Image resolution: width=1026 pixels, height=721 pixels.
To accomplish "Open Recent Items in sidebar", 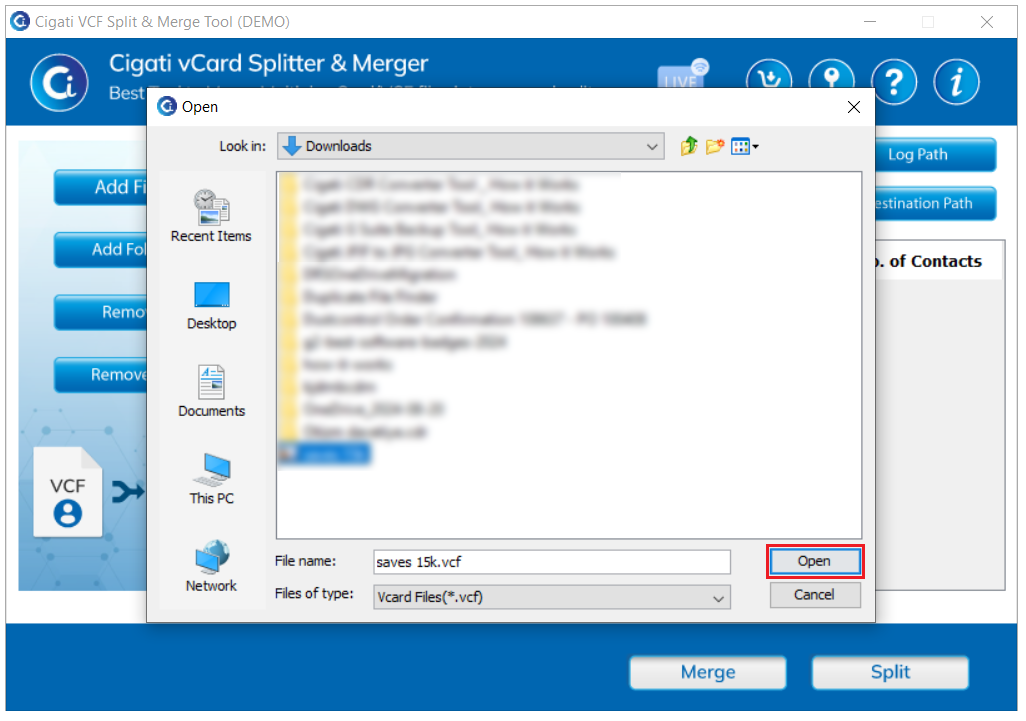I will pyautogui.click(x=211, y=216).
